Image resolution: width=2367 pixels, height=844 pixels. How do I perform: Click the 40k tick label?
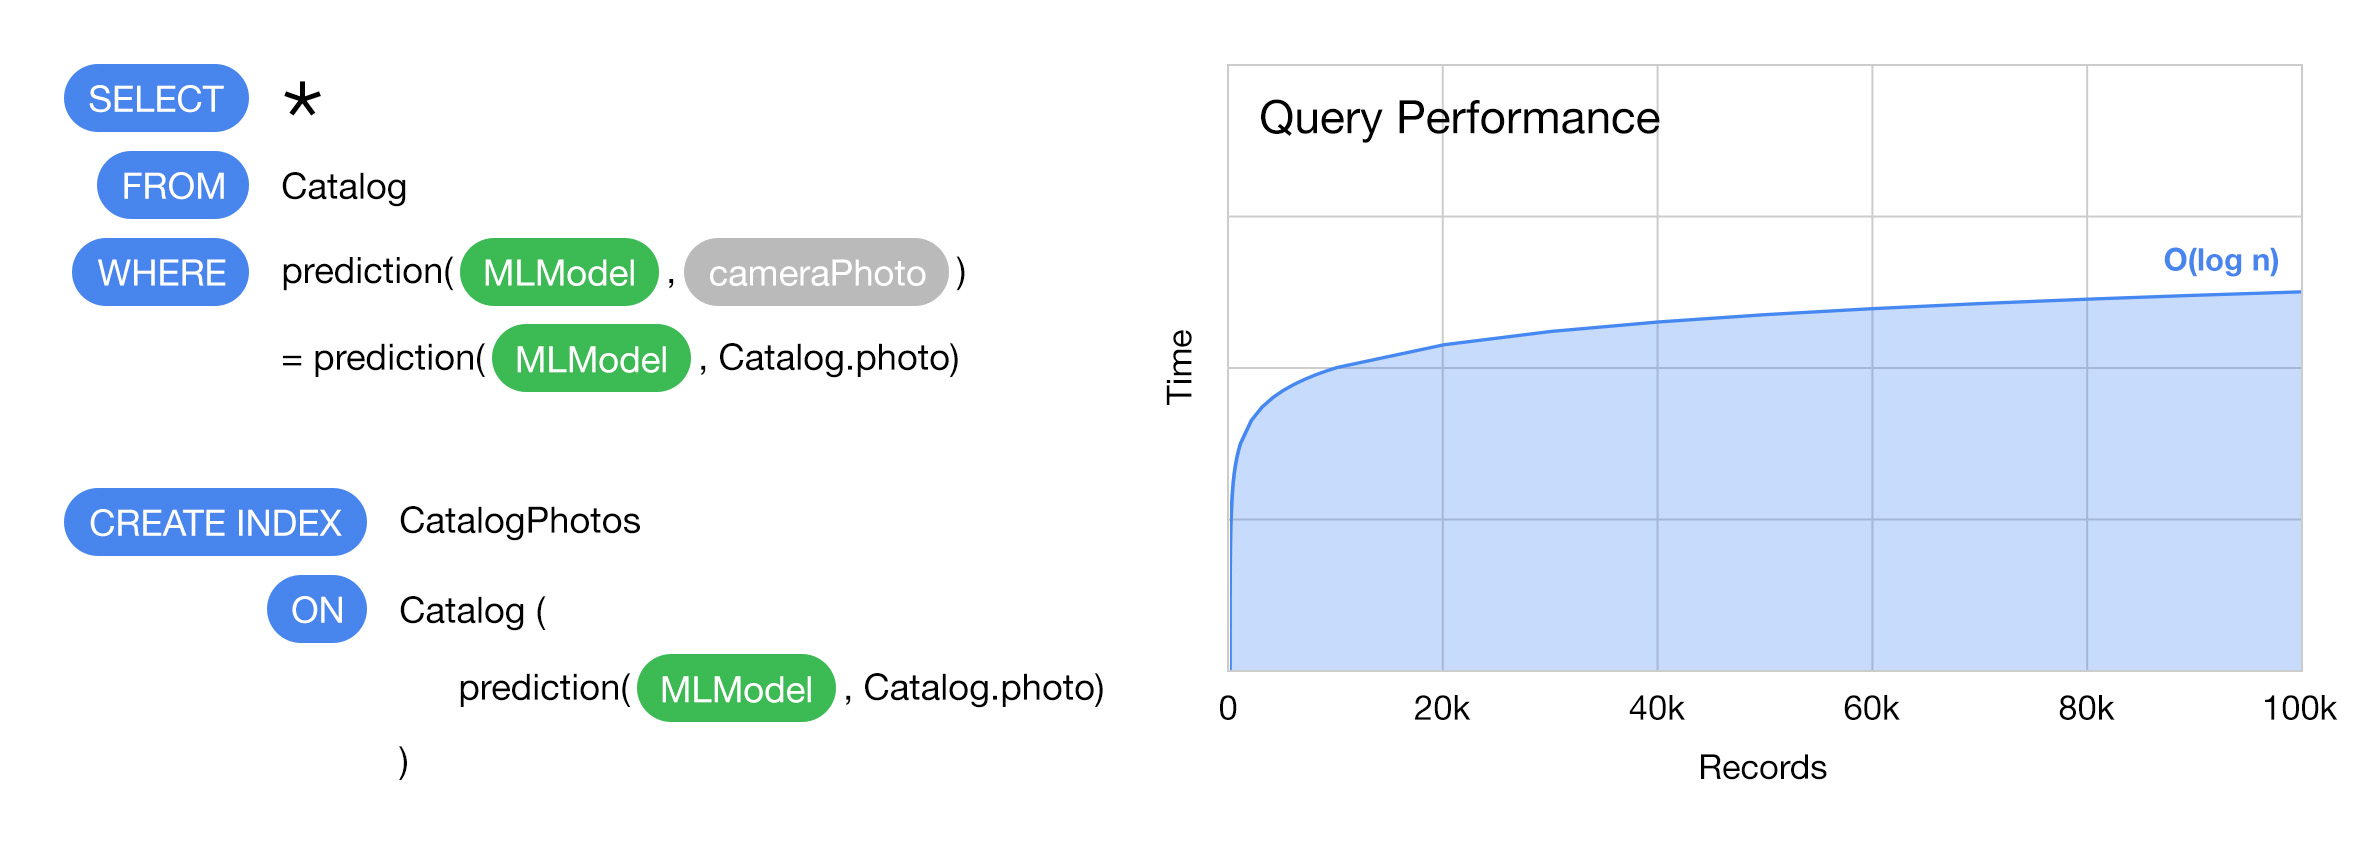tap(1656, 709)
